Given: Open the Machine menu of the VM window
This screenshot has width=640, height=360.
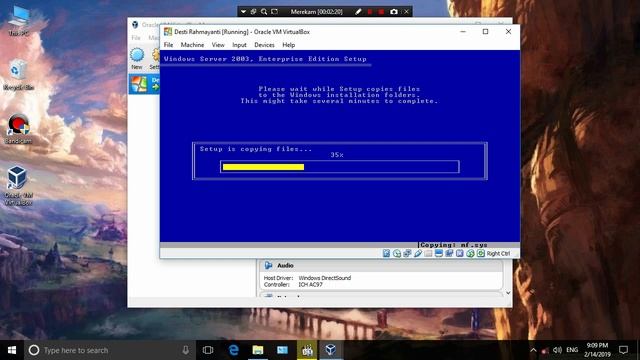Looking at the screenshot, I should tap(192, 45).
